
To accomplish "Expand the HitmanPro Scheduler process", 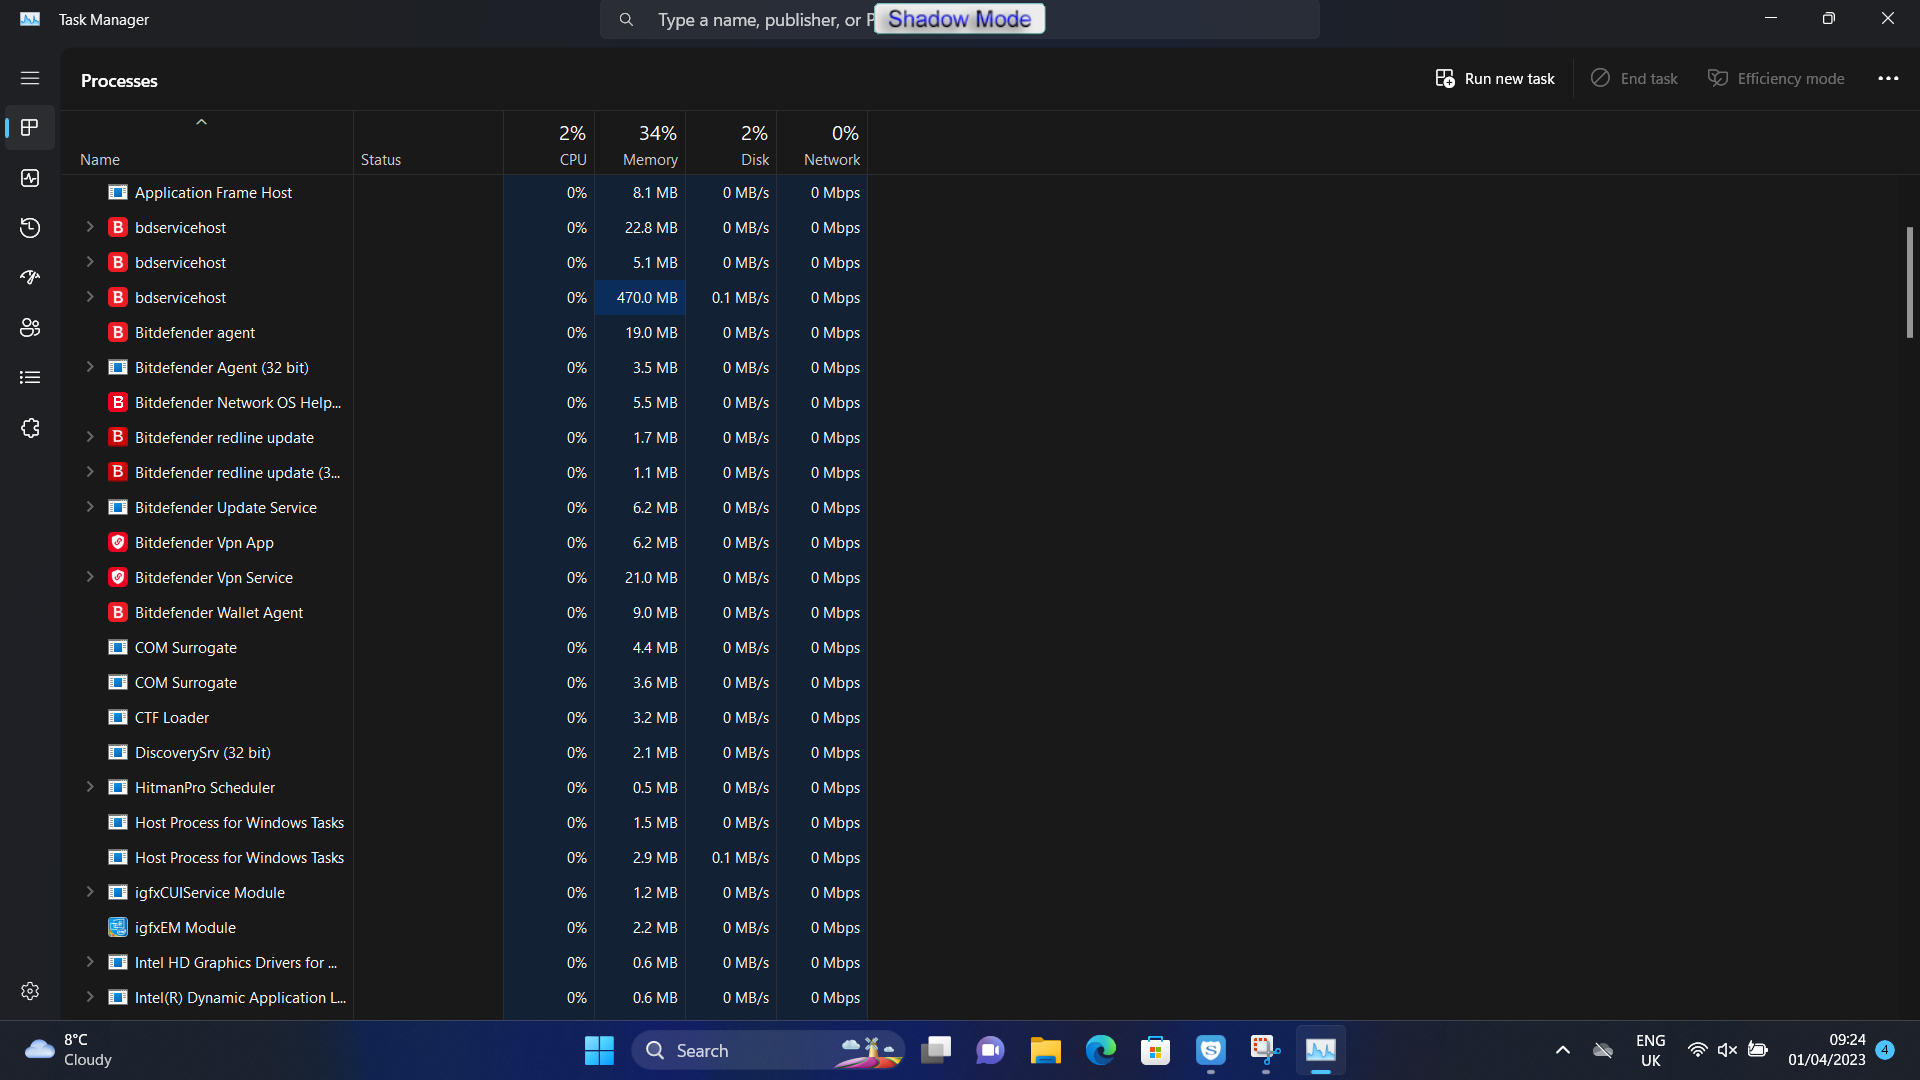I will click(x=90, y=787).
